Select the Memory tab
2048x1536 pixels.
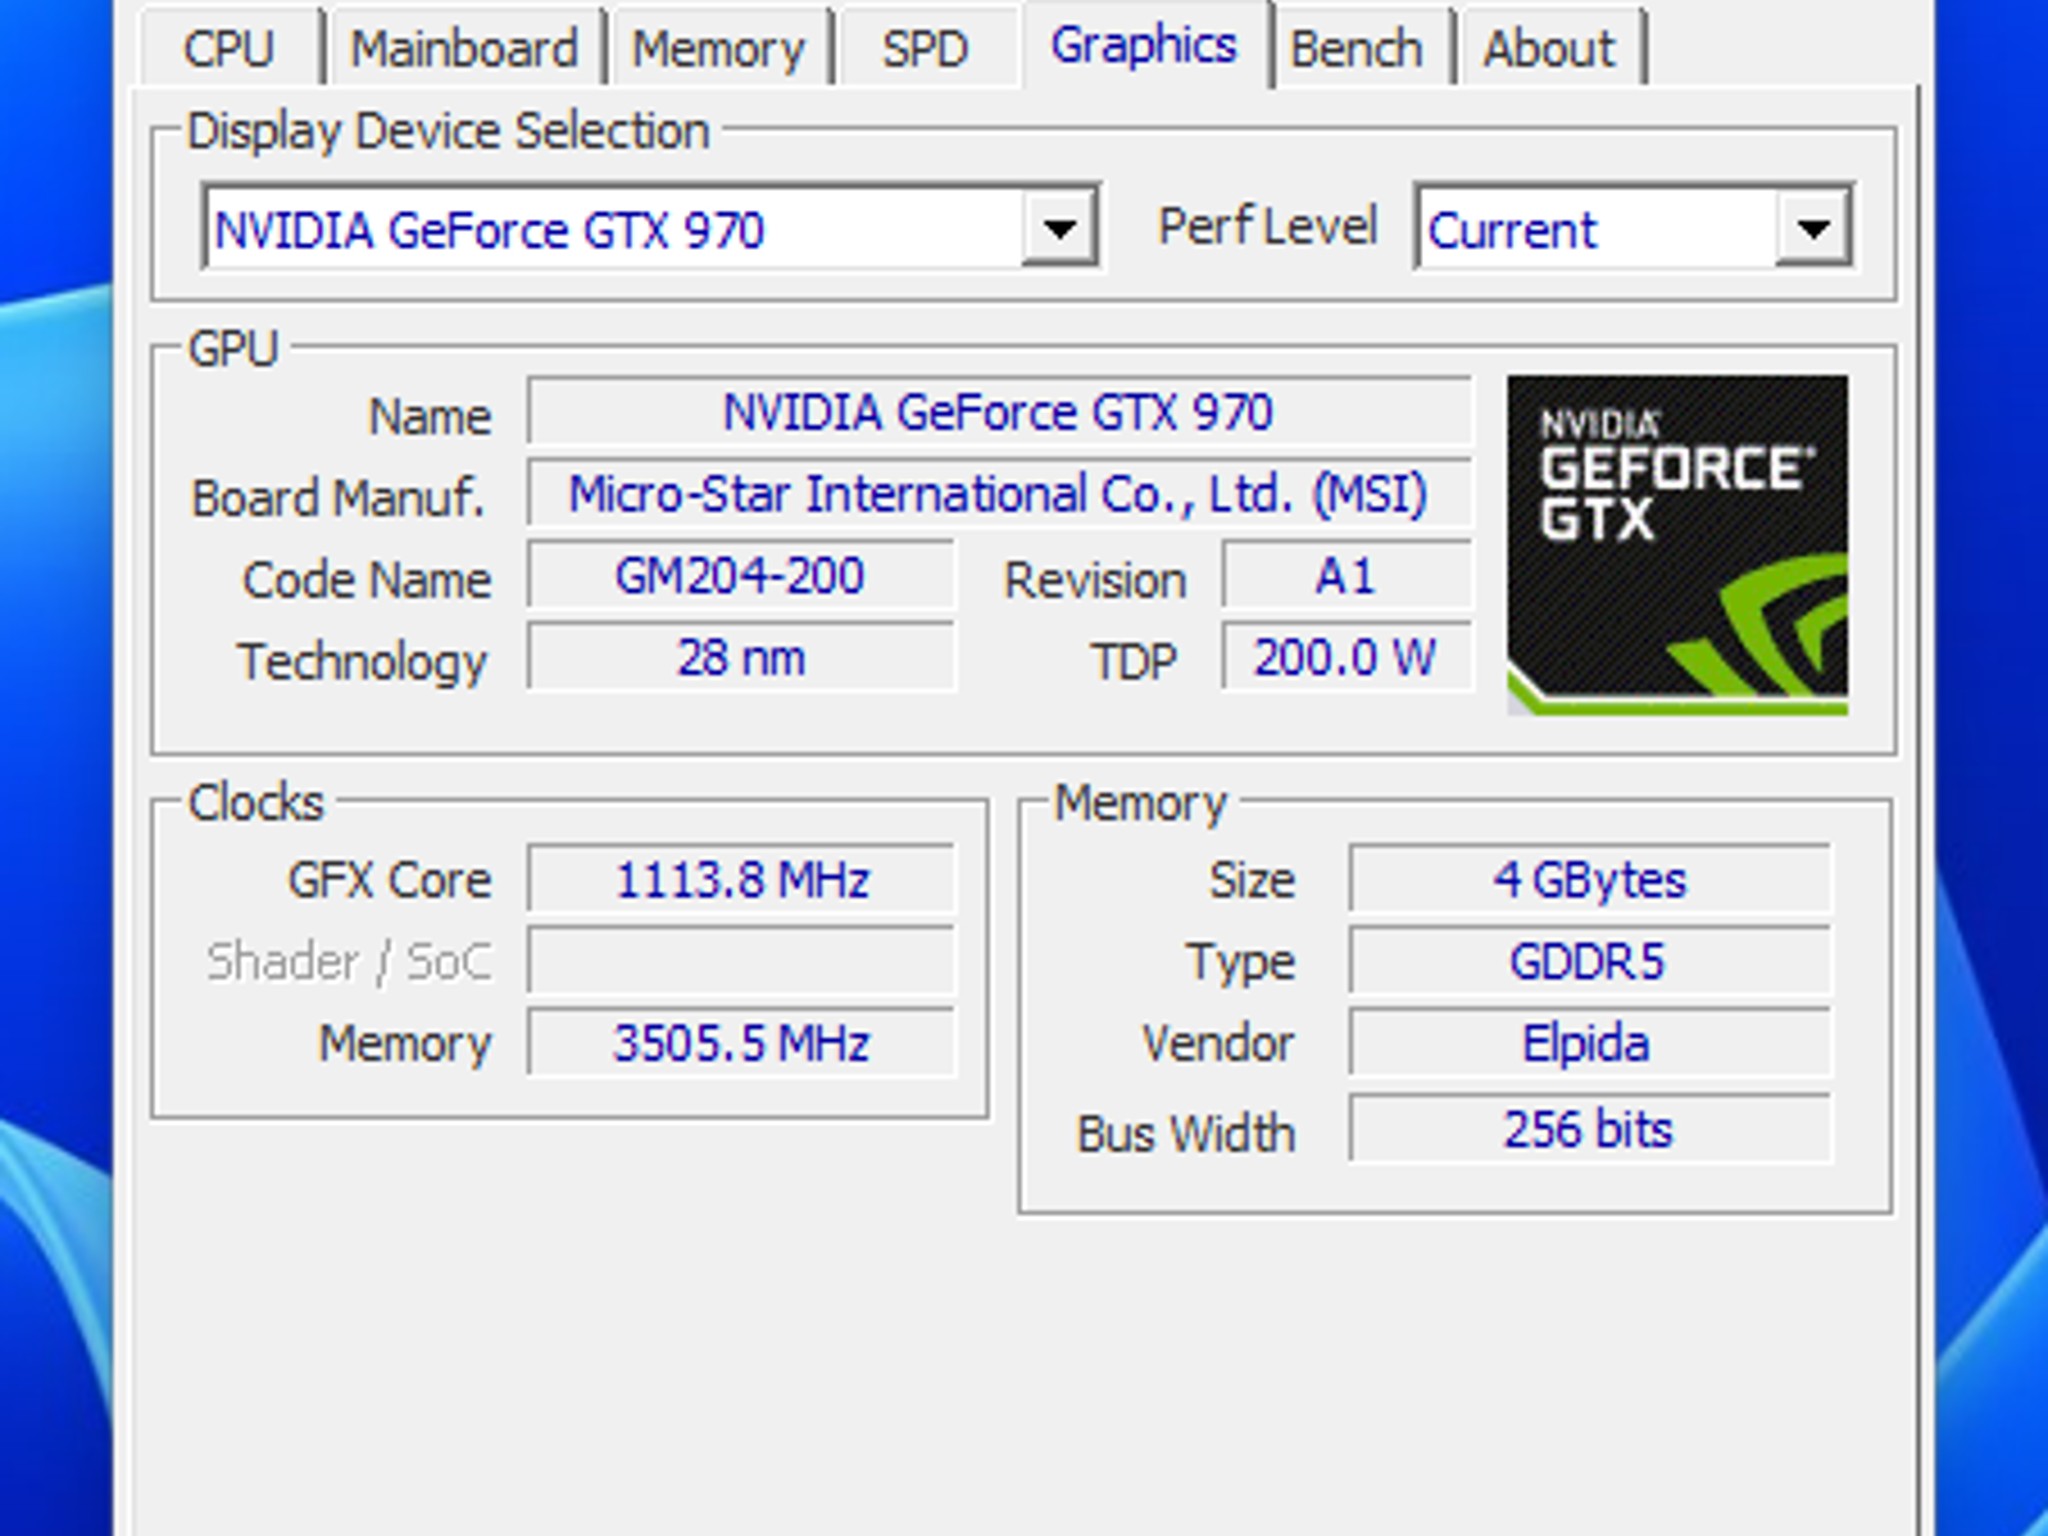coord(718,48)
